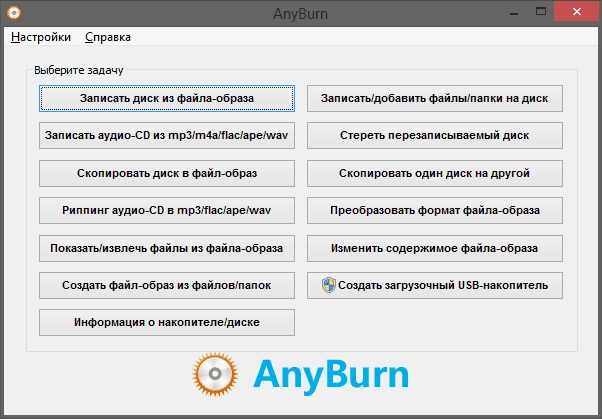Close the AnyBurn window
The height and width of the screenshot is (419, 602).
coord(576,12)
